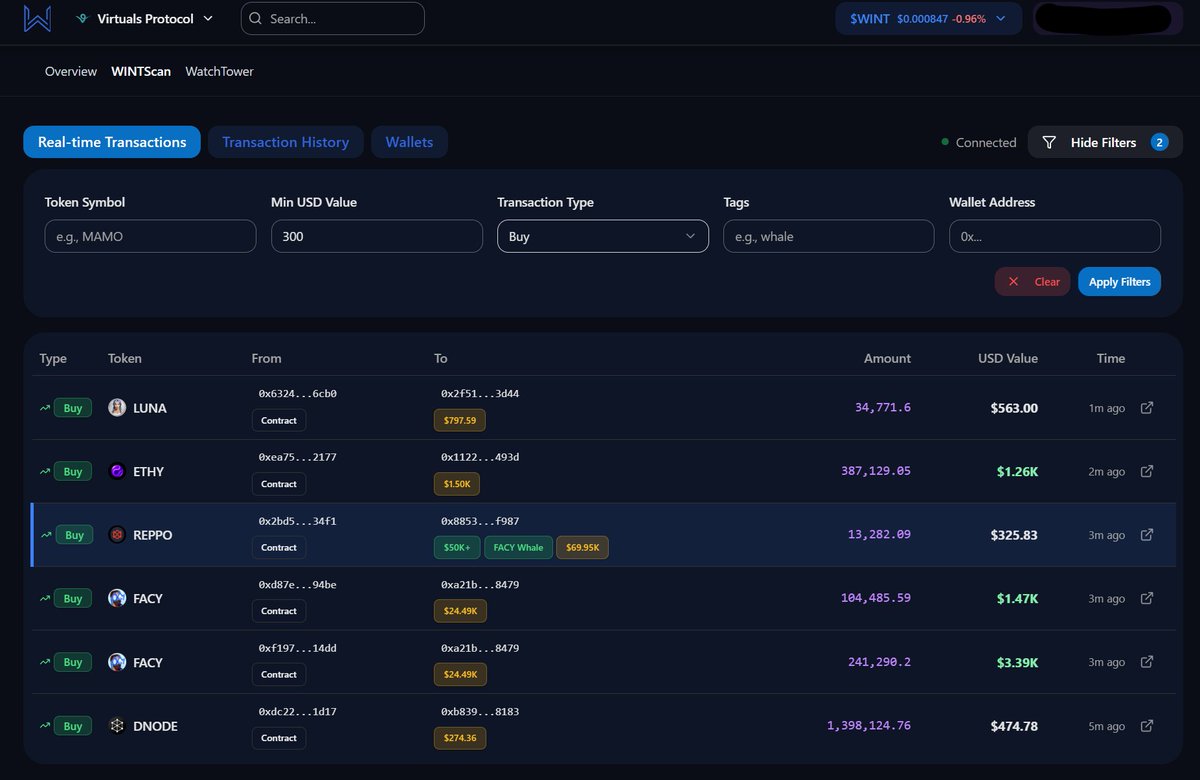Click the Hide Filters button

pyautogui.click(x=1104, y=142)
